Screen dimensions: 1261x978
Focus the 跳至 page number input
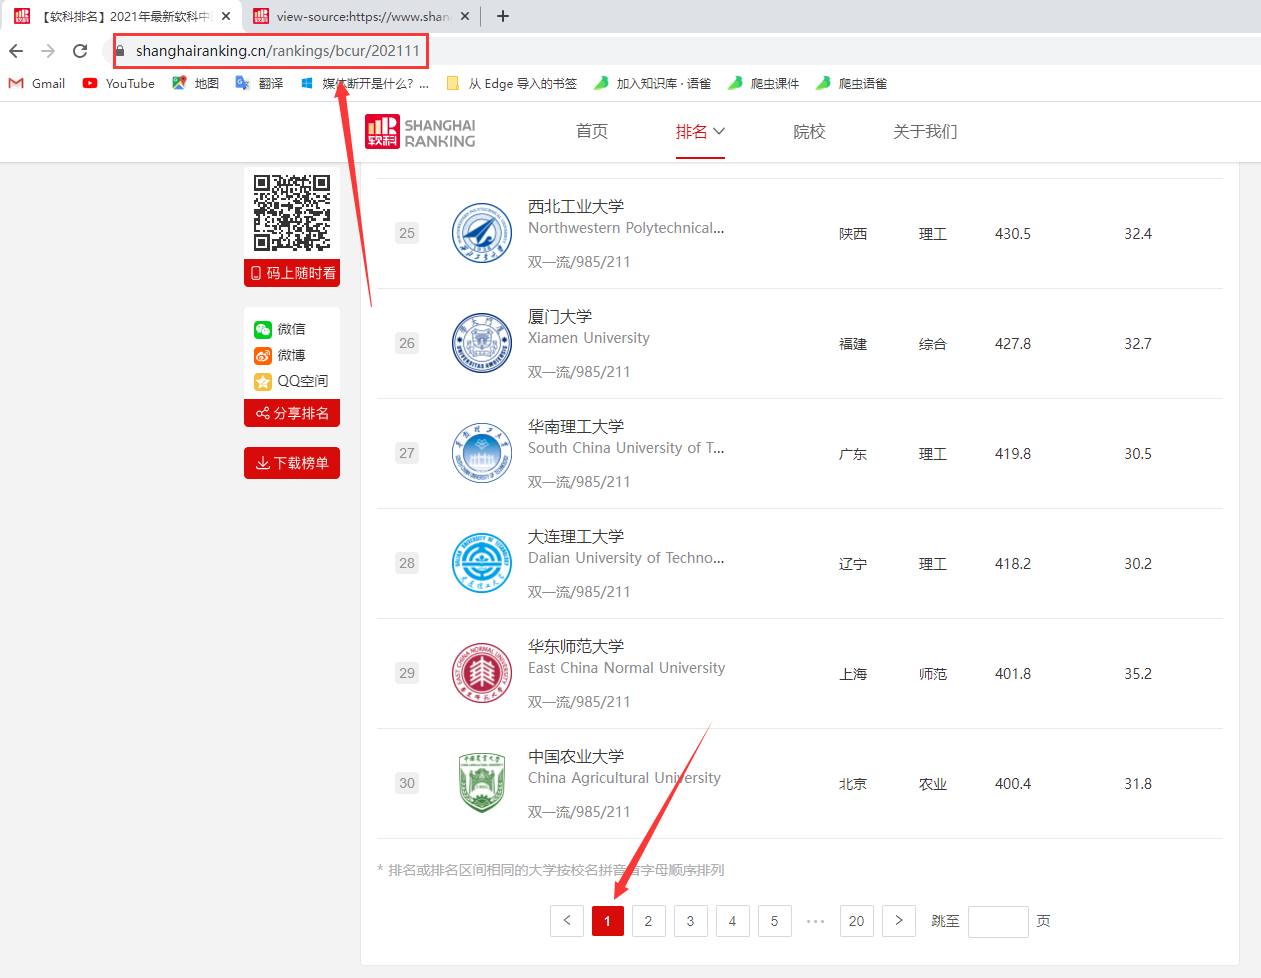998,921
